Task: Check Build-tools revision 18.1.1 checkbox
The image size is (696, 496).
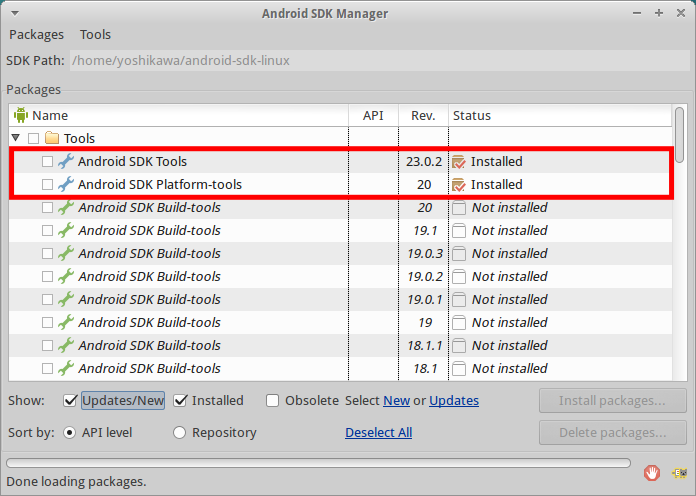Action: tap(47, 345)
